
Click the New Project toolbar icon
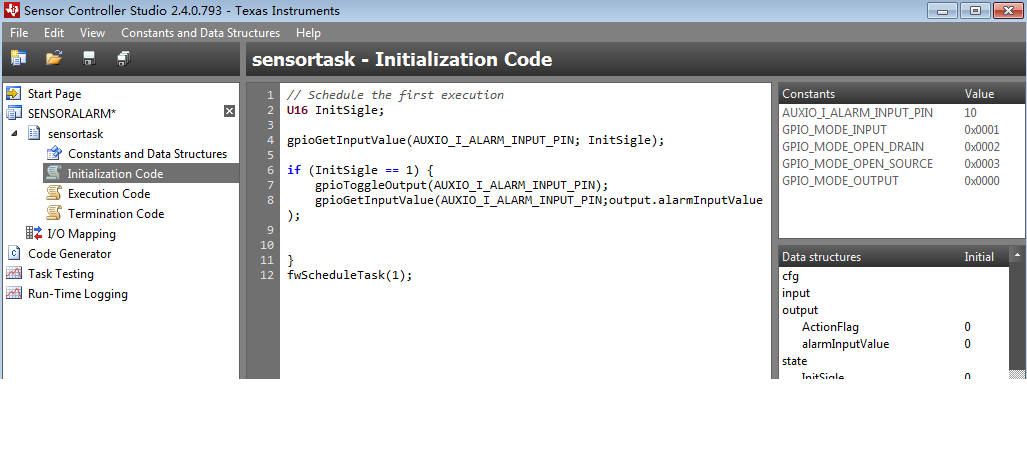click(18, 59)
